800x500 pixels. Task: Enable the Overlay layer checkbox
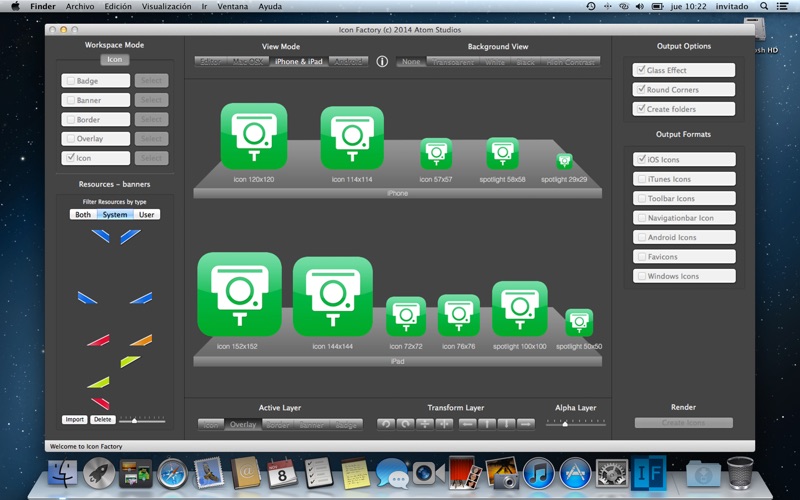(71, 139)
